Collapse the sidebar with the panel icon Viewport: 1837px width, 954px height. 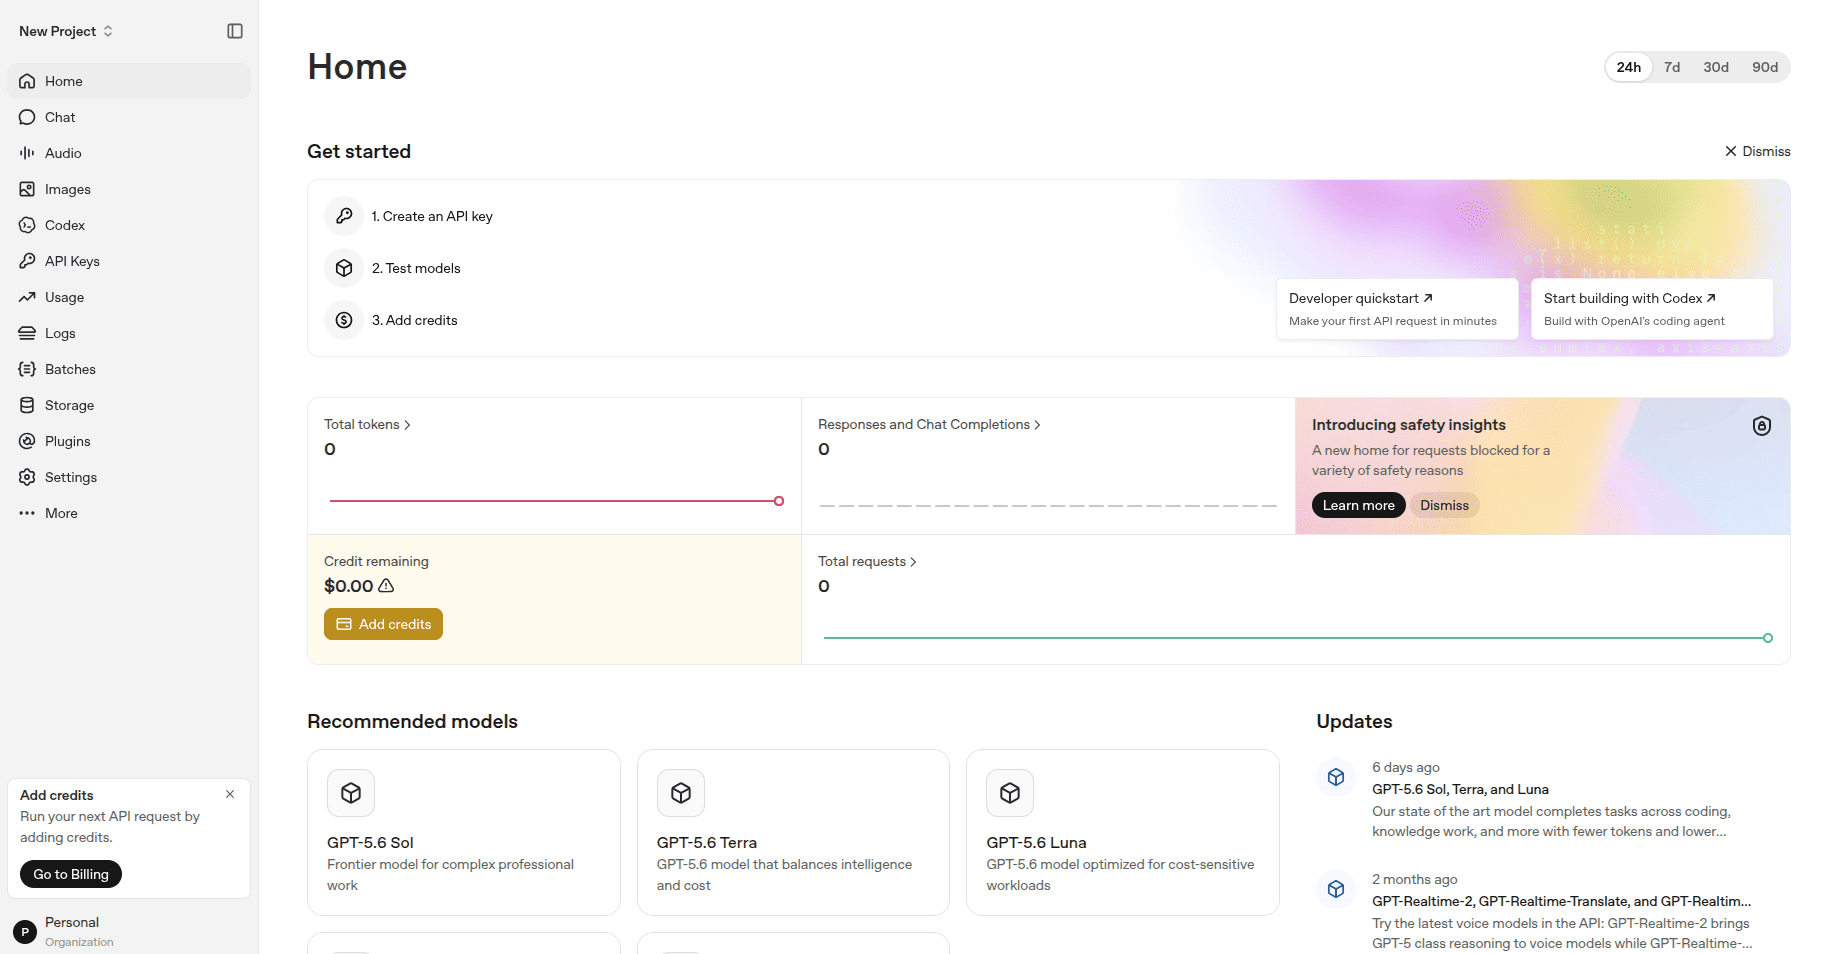tap(235, 31)
